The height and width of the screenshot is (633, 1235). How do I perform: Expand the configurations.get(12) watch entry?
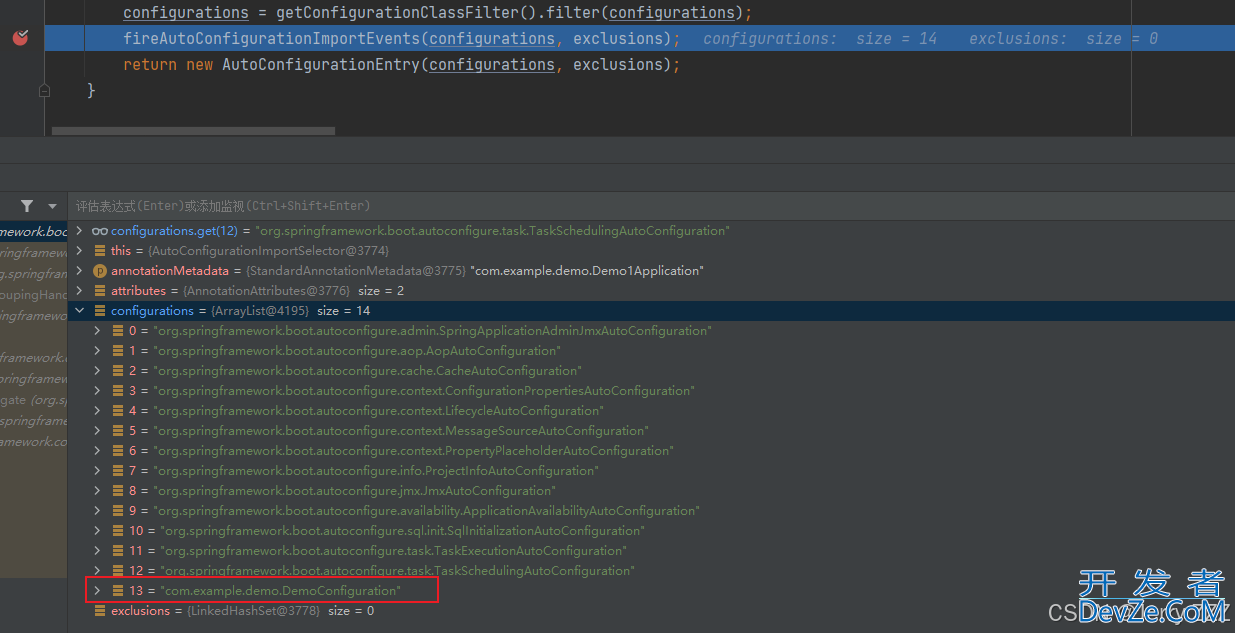(80, 231)
